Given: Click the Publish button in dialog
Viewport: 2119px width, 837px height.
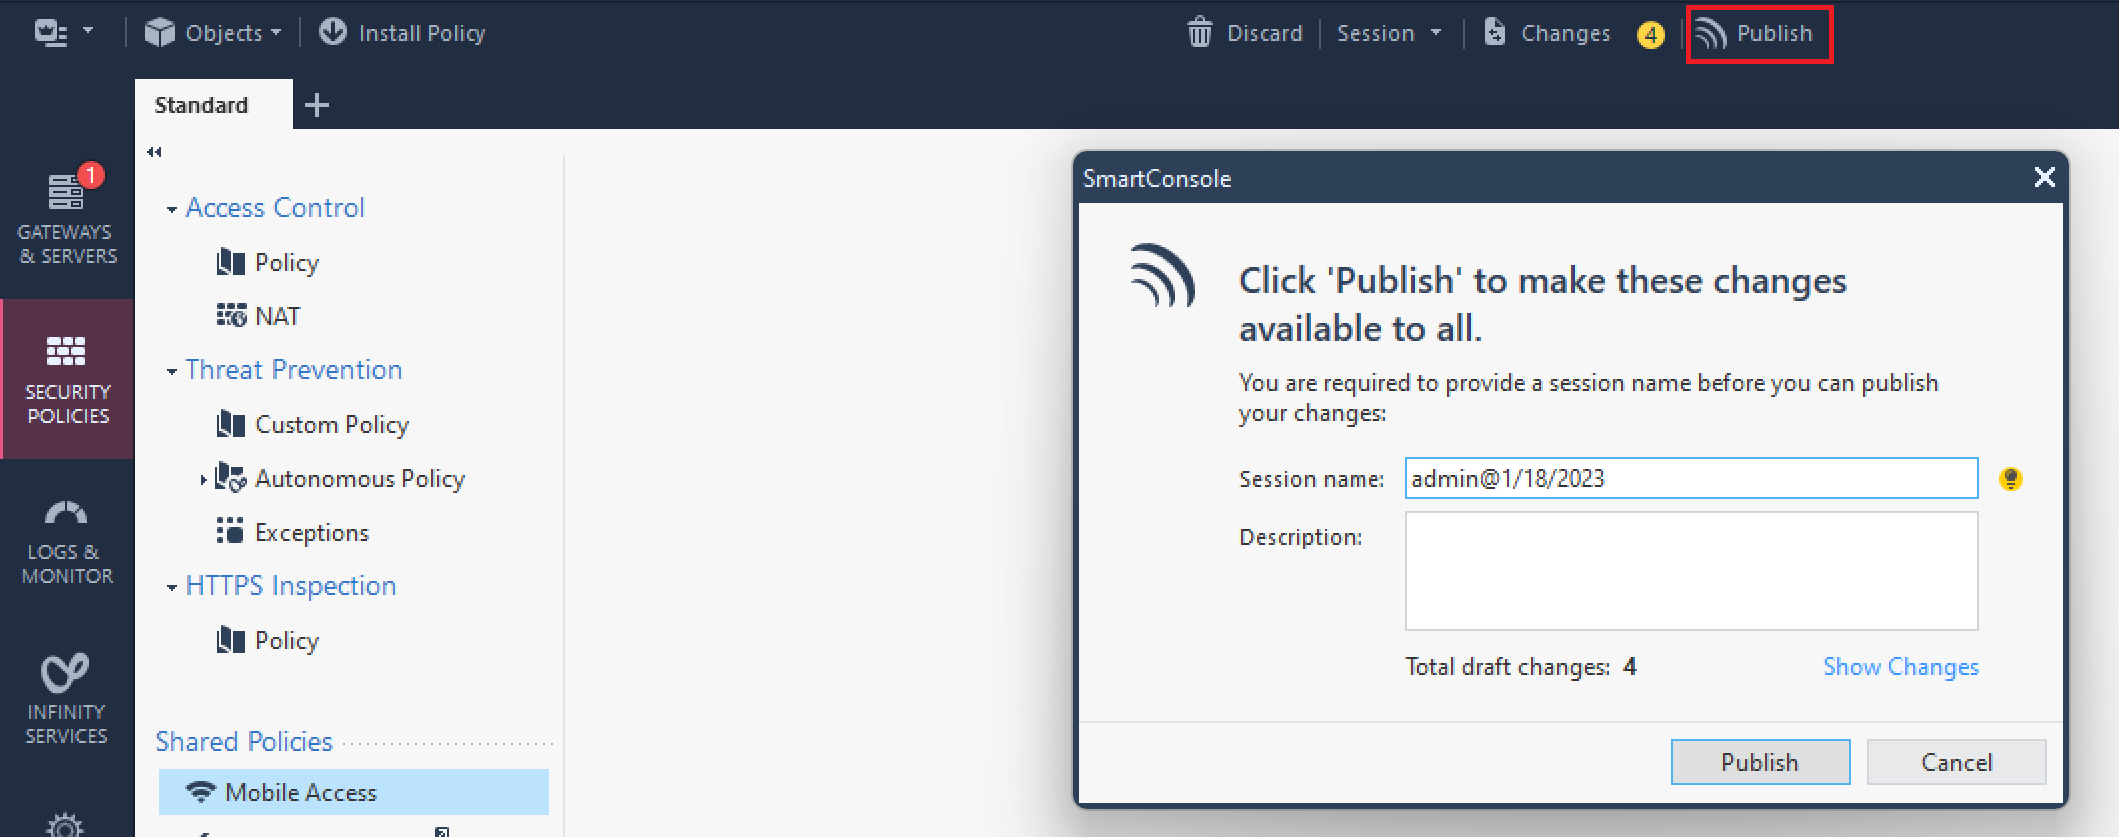Looking at the screenshot, I should point(1759,762).
